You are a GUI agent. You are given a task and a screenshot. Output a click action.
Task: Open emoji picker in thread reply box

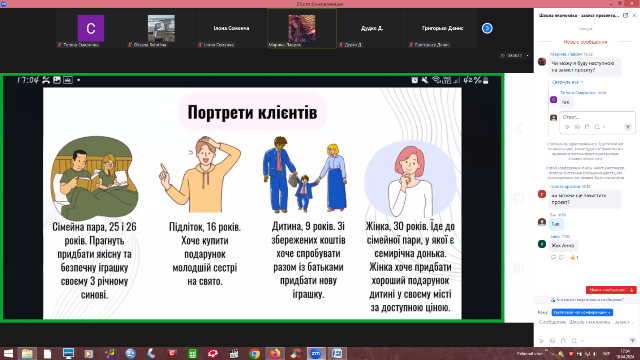(577, 127)
